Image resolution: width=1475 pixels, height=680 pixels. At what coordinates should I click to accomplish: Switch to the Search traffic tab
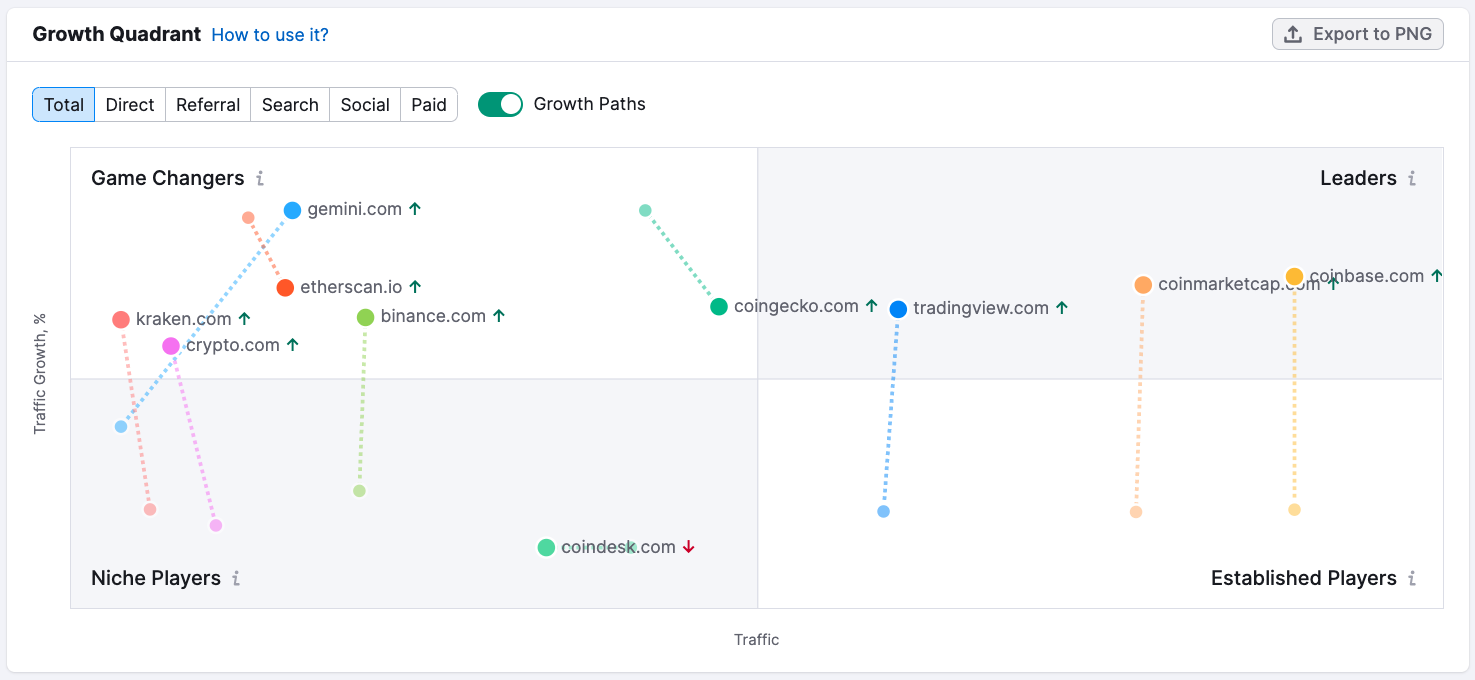point(290,105)
